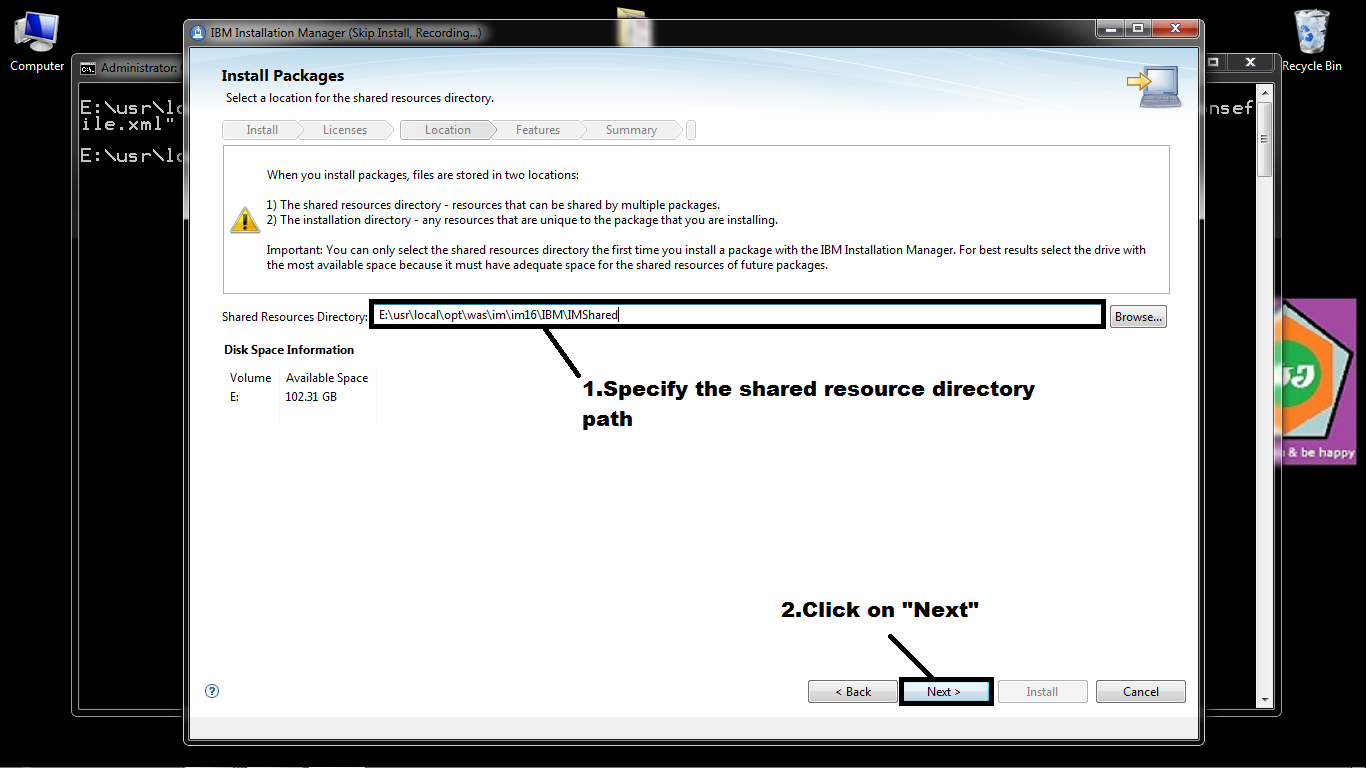Close the Administrator command prompt window
1366x768 pixels.
click(x=1250, y=62)
